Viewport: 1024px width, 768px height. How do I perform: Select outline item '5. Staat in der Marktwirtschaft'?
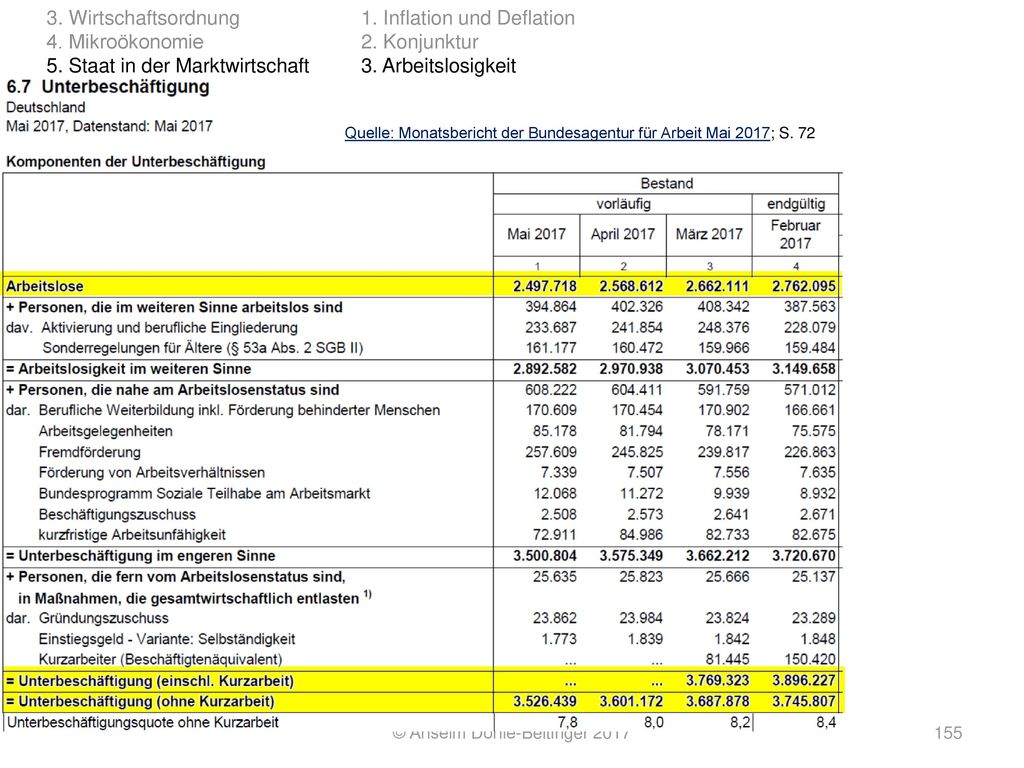[178, 65]
